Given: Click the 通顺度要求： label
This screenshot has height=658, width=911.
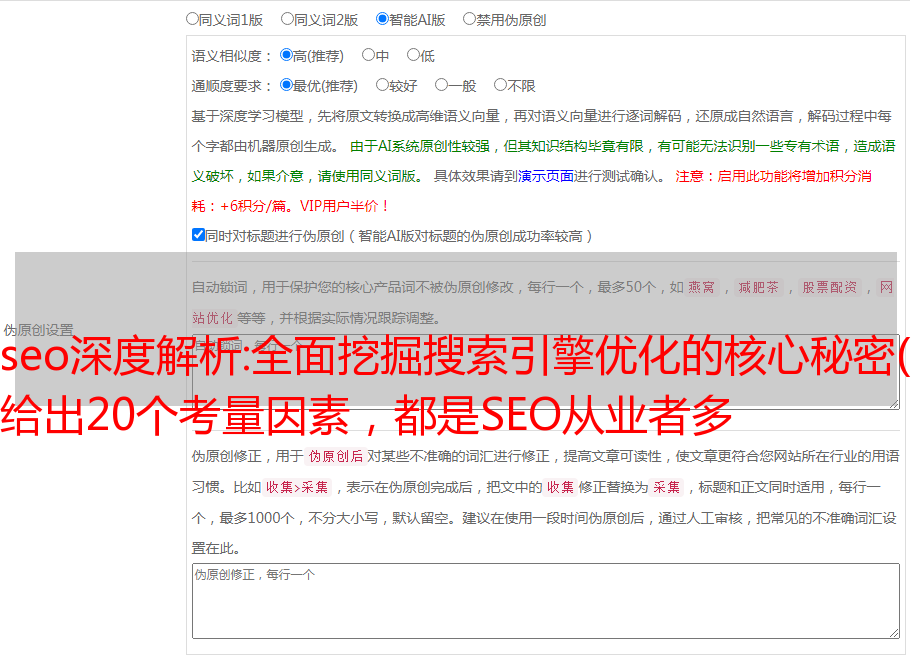Looking at the screenshot, I should 232,86.
